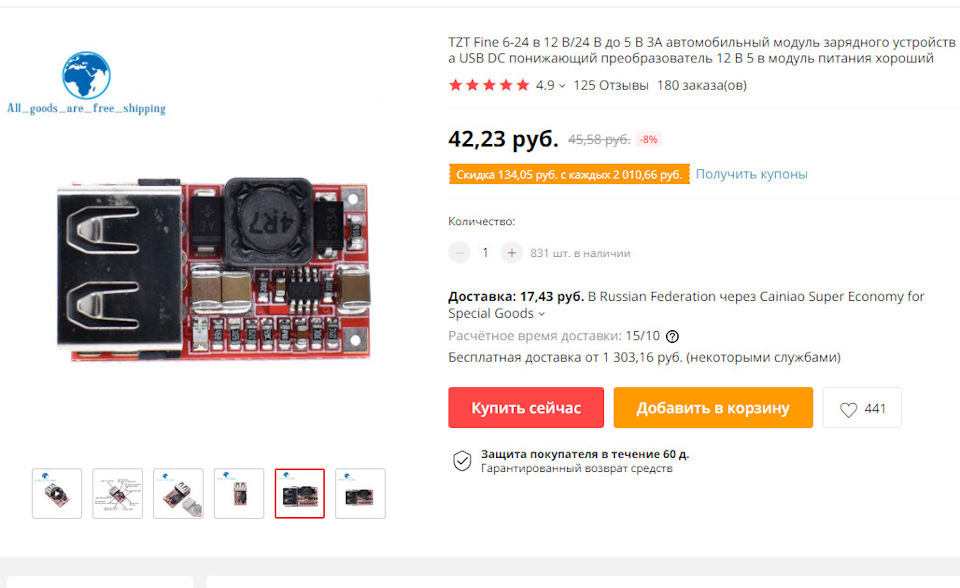Select the last sixth product thumbnail
The width and height of the screenshot is (960, 588).
click(x=361, y=494)
